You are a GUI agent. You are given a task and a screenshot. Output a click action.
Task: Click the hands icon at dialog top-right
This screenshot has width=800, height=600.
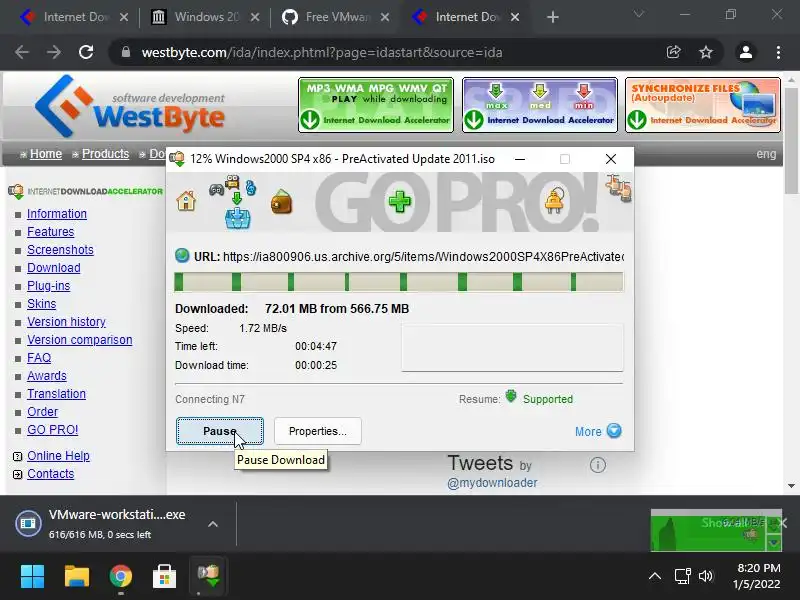(618, 188)
